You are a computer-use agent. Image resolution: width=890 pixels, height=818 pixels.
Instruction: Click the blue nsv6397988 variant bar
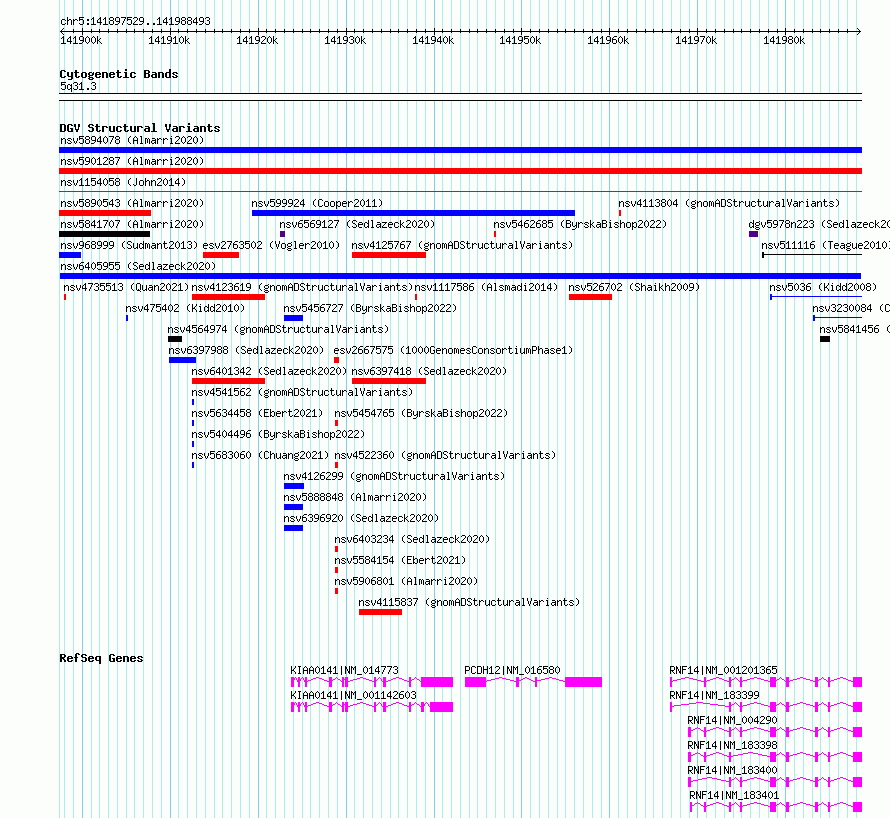click(x=182, y=360)
